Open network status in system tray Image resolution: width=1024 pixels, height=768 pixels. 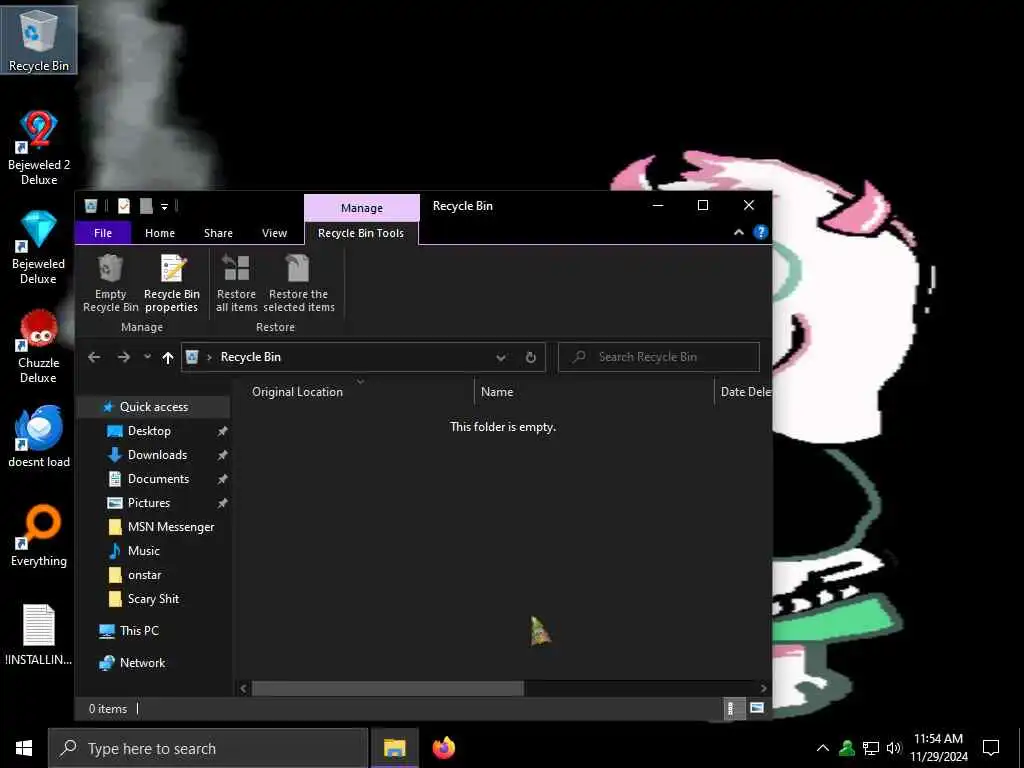click(871, 748)
